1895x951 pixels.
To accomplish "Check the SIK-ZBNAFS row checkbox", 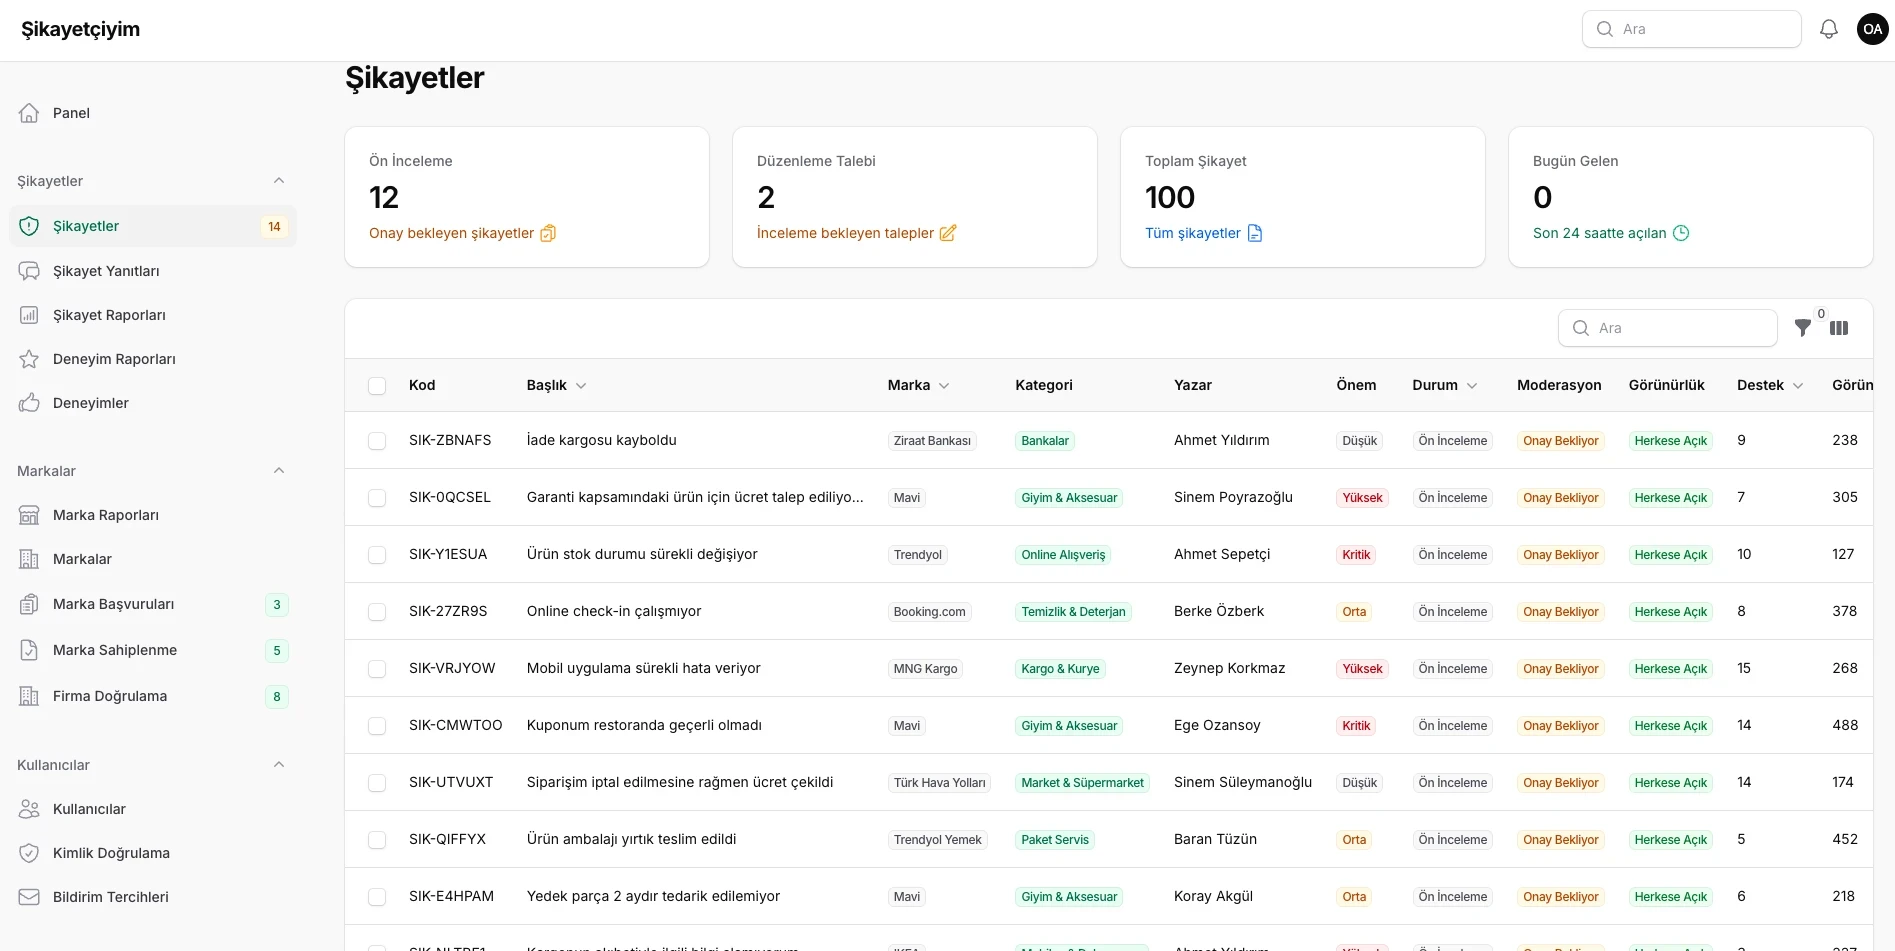I will (377, 441).
